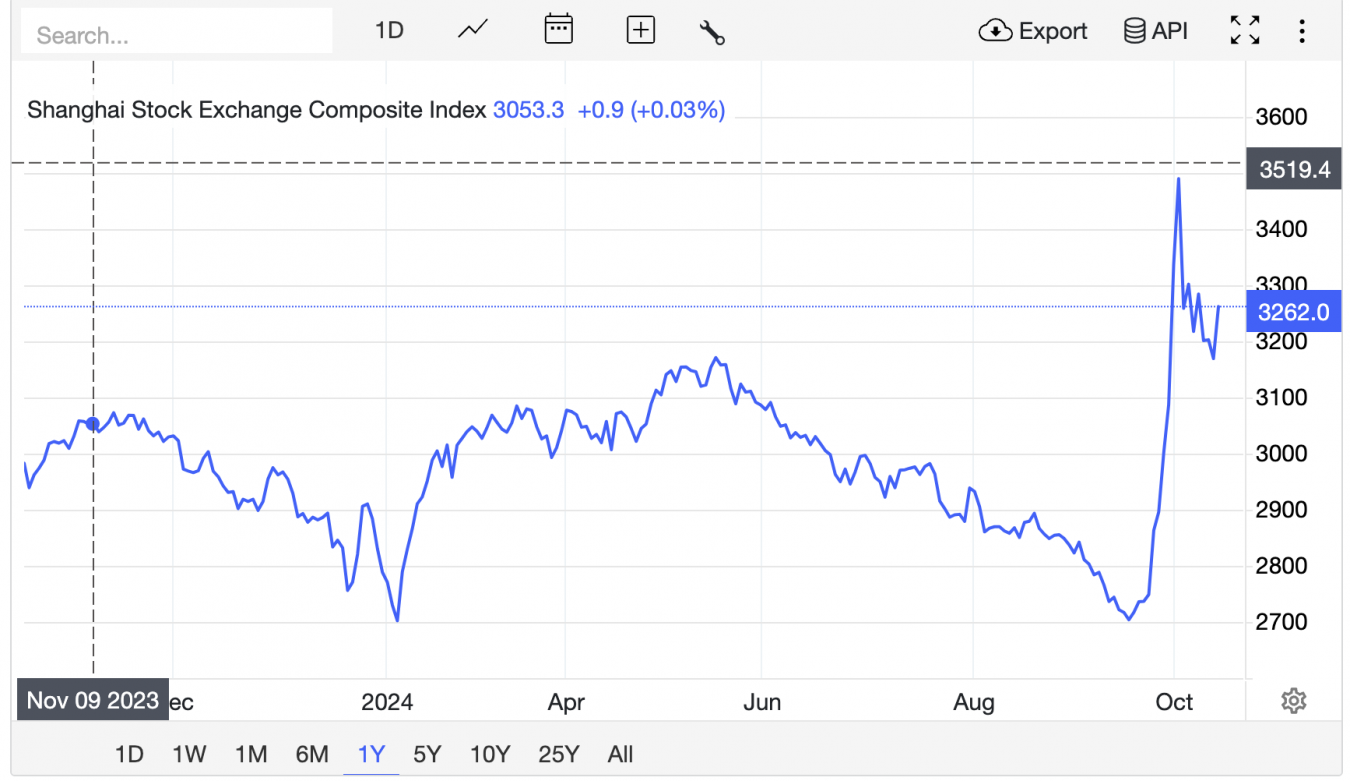Image resolution: width=1350 pixels, height=781 pixels.
Task: Click the Export cloud download button
Action: coord(1033,31)
